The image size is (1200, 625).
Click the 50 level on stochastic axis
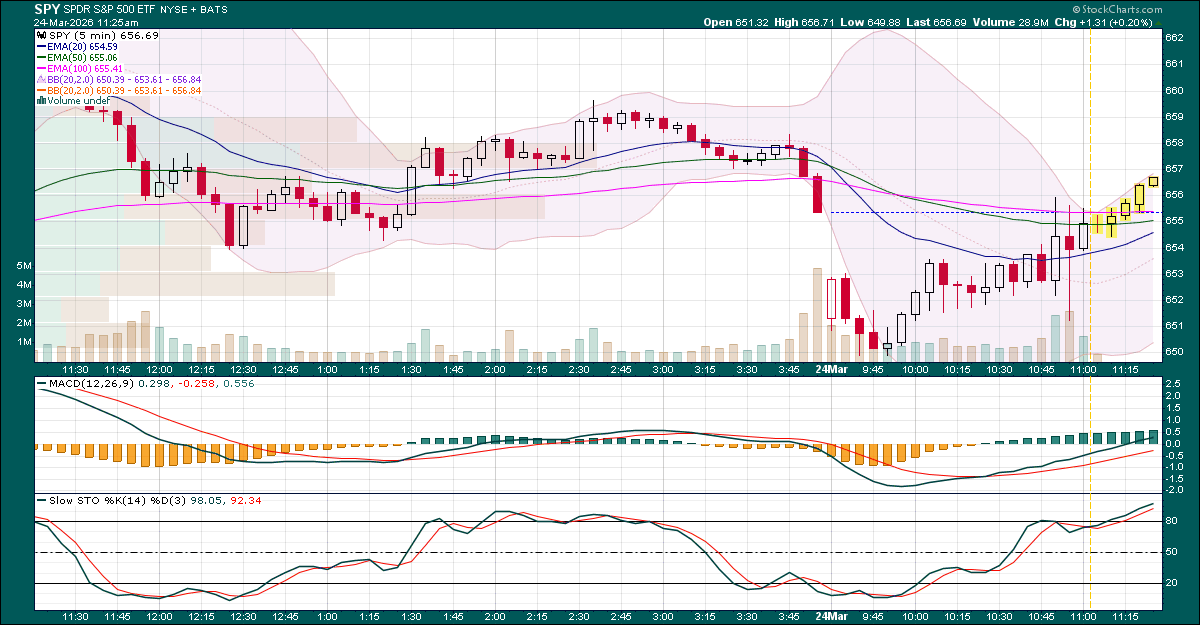(x=1172, y=552)
